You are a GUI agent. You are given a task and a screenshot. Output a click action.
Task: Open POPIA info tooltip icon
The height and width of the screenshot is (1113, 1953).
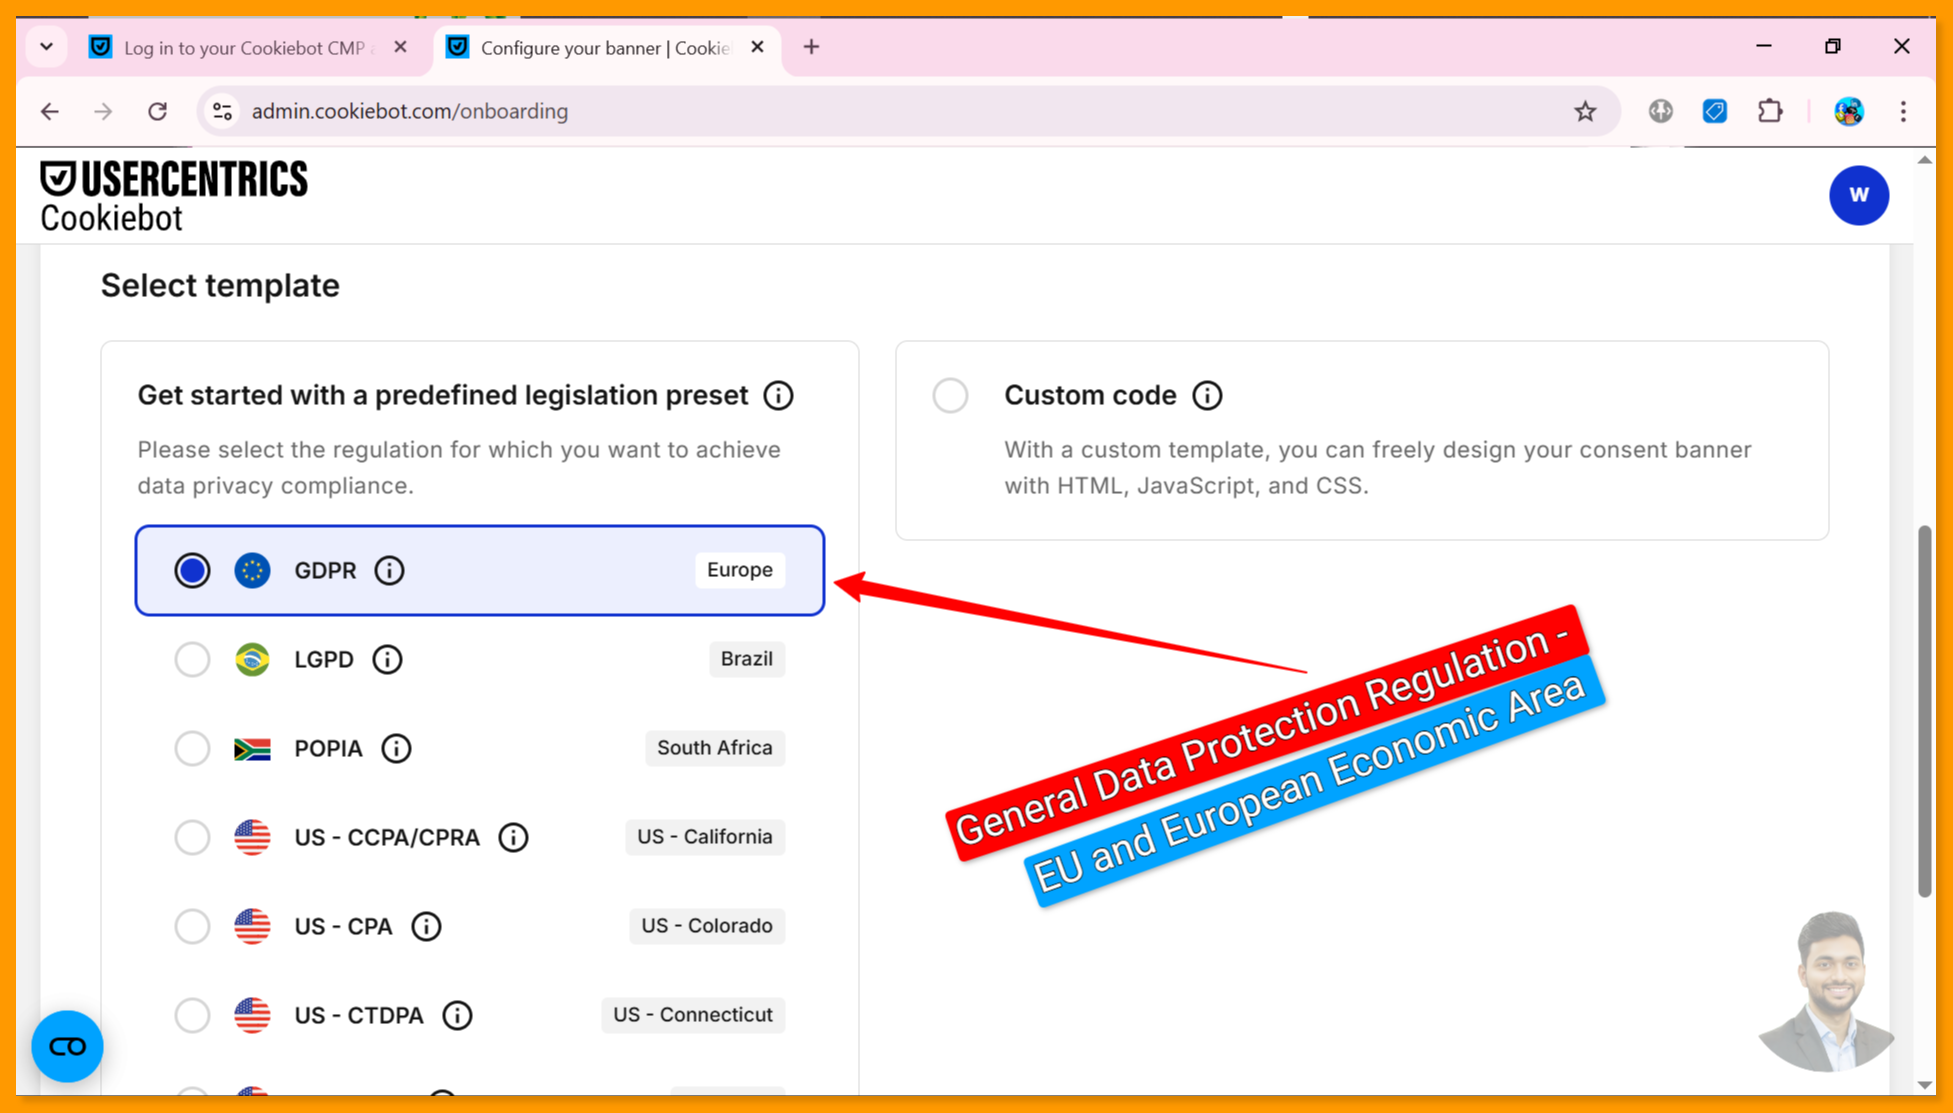tap(396, 748)
